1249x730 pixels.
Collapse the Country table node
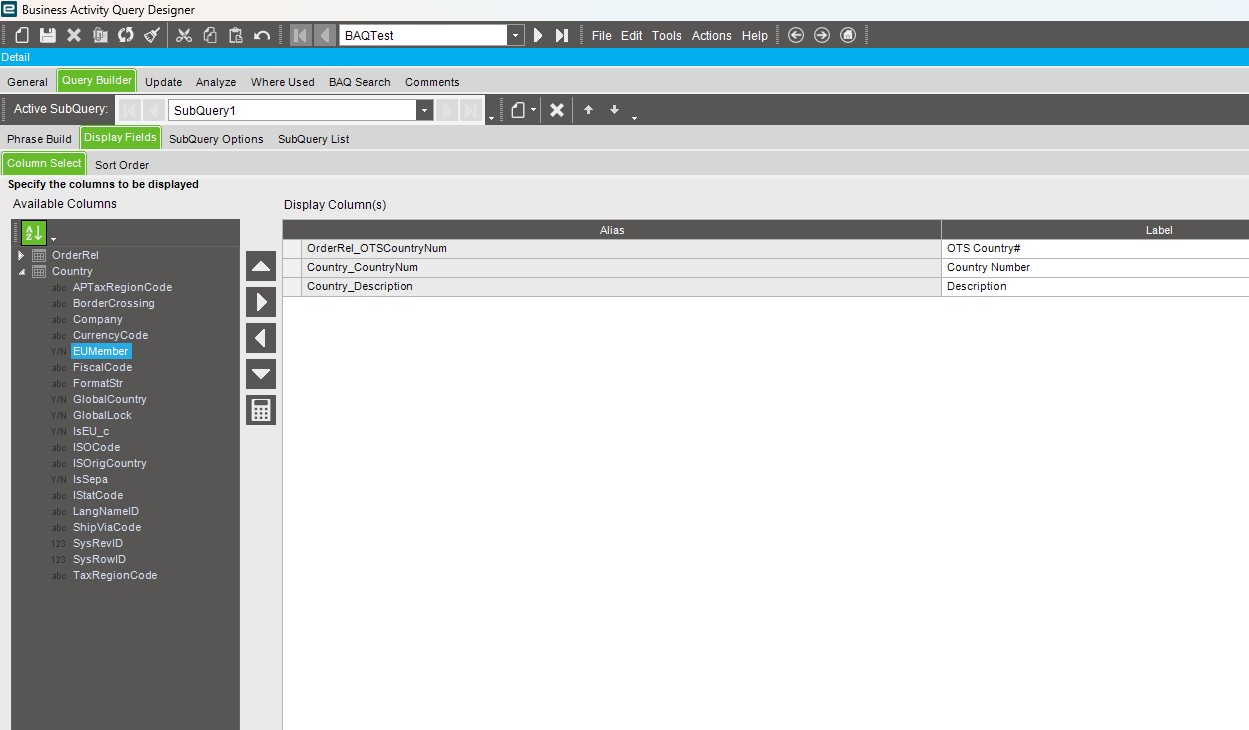tap(21, 271)
